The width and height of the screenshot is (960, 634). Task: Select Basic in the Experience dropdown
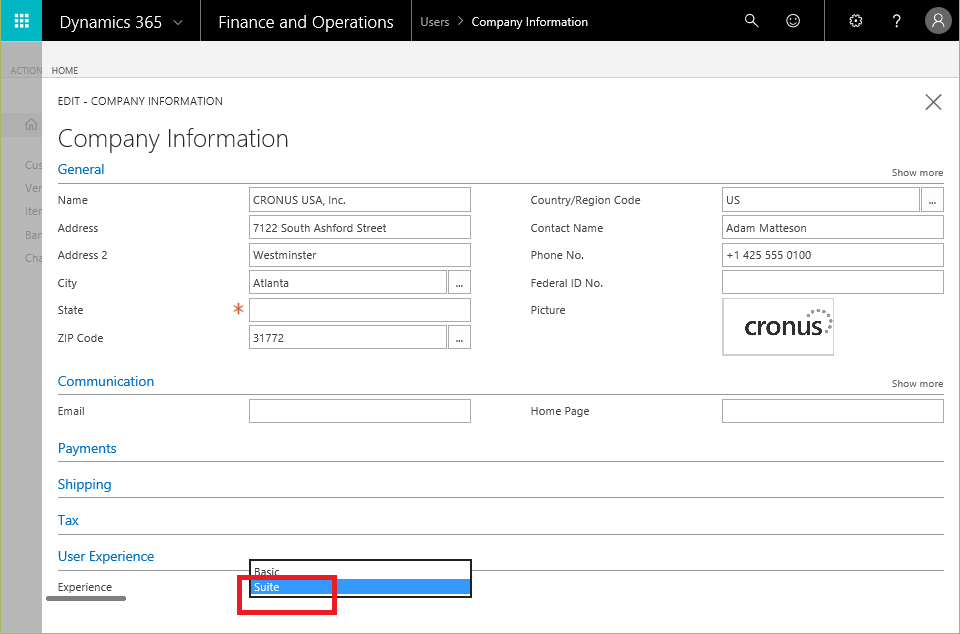pyautogui.click(x=360, y=570)
